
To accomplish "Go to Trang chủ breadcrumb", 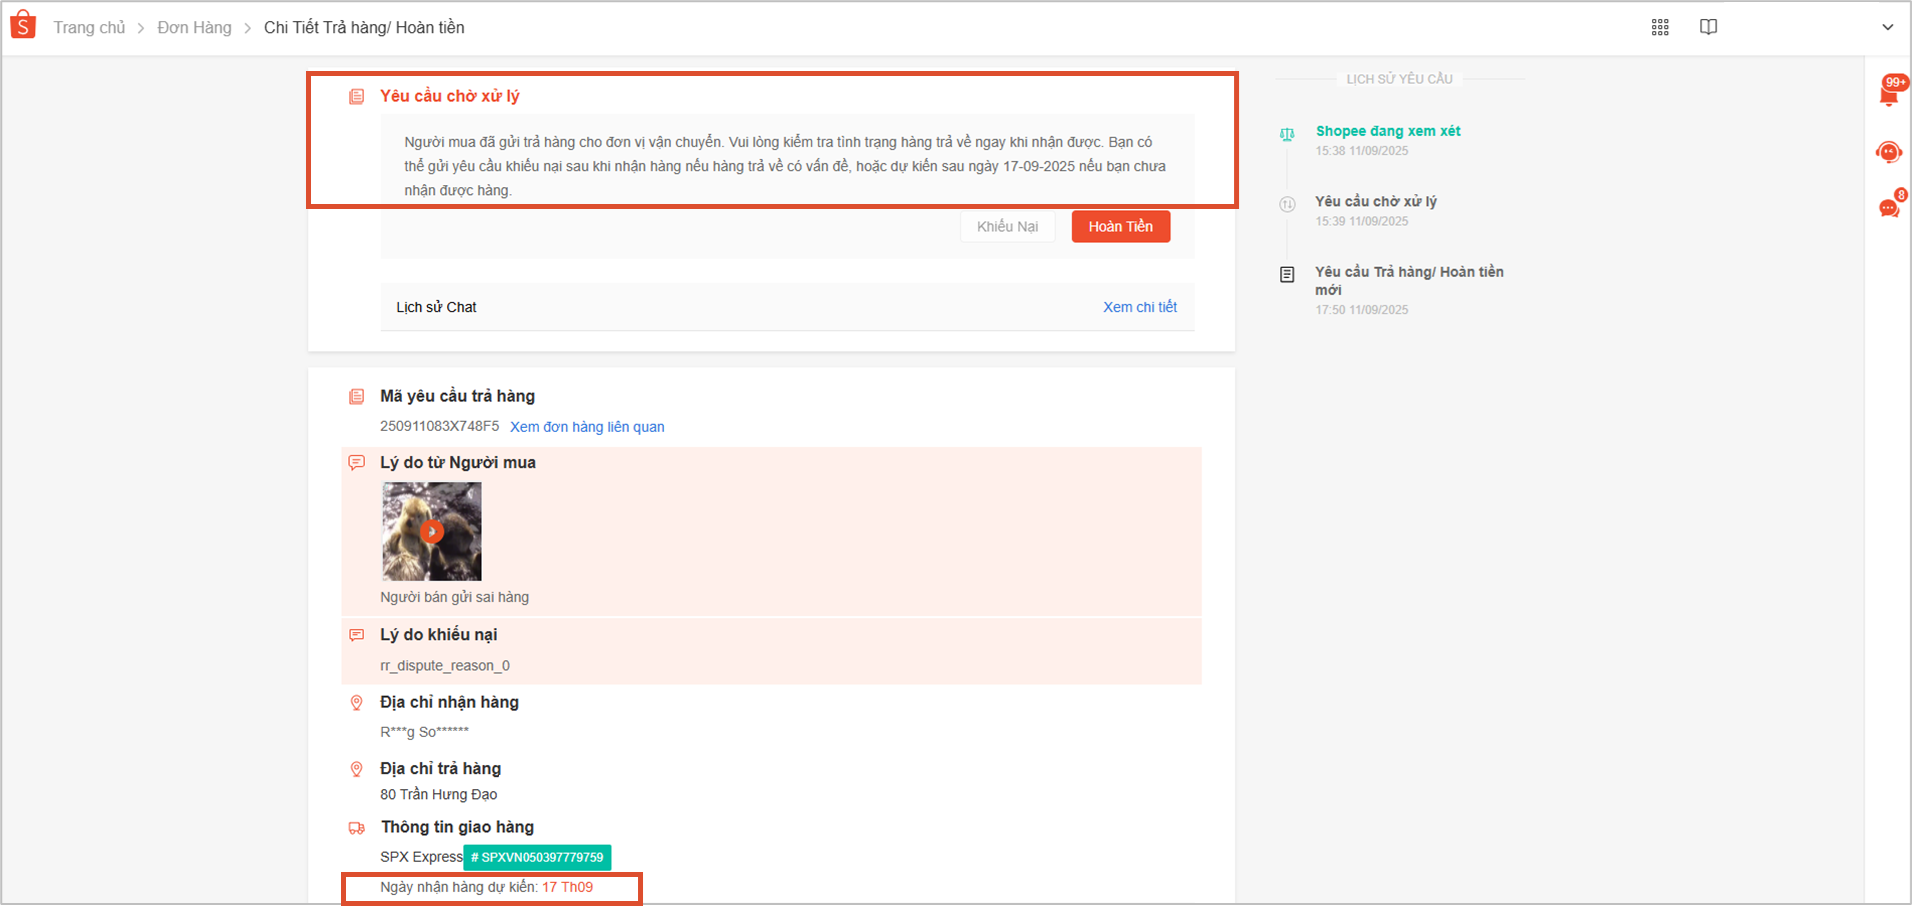I will coord(89,28).
